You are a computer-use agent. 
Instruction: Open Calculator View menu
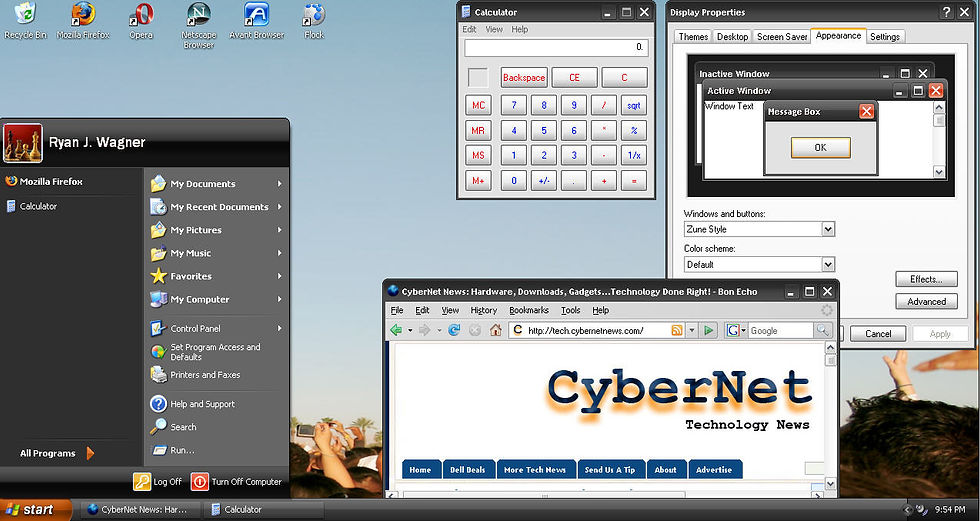[494, 29]
